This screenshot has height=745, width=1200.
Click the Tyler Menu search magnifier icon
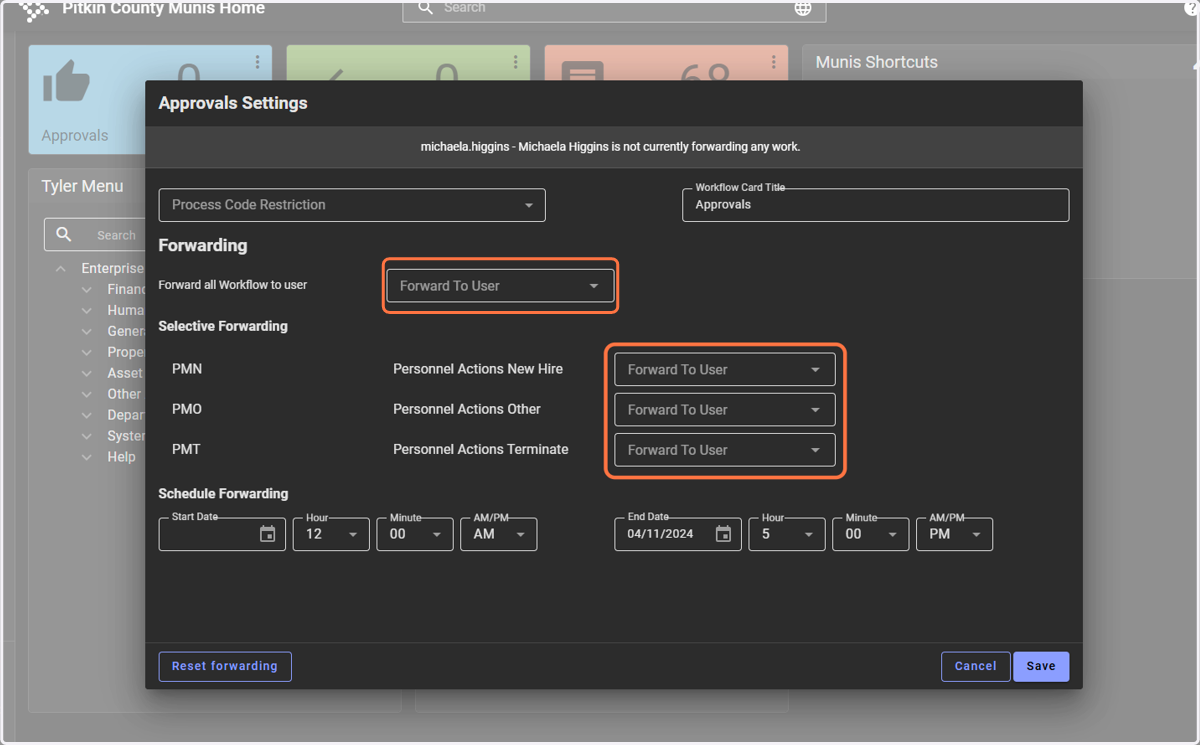point(64,235)
